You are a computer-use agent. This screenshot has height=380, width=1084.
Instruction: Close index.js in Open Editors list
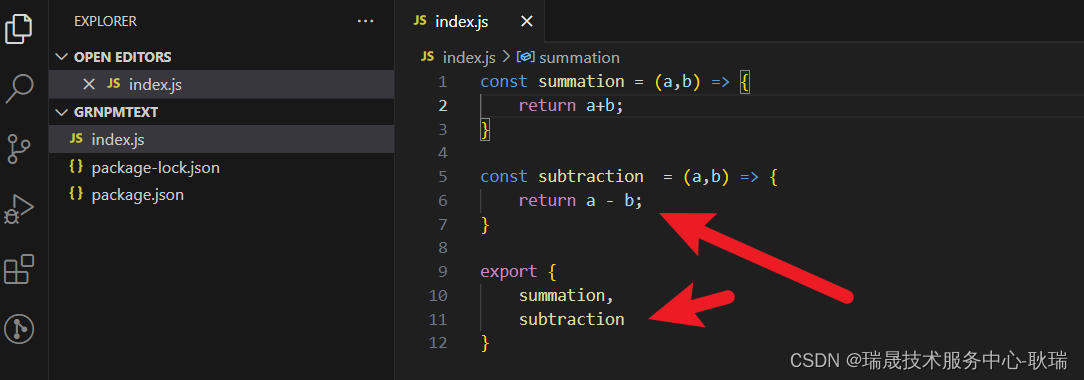pyautogui.click(x=88, y=84)
